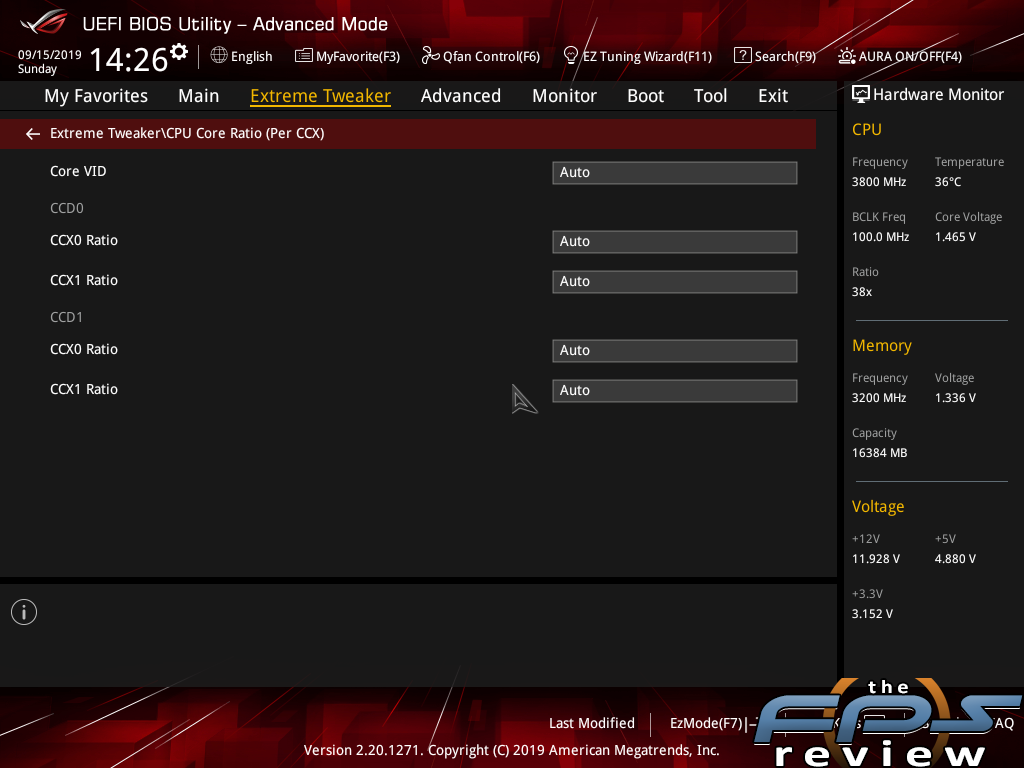
Task: Click the memory capacity value 16384 MB
Action: pos(879,453)
